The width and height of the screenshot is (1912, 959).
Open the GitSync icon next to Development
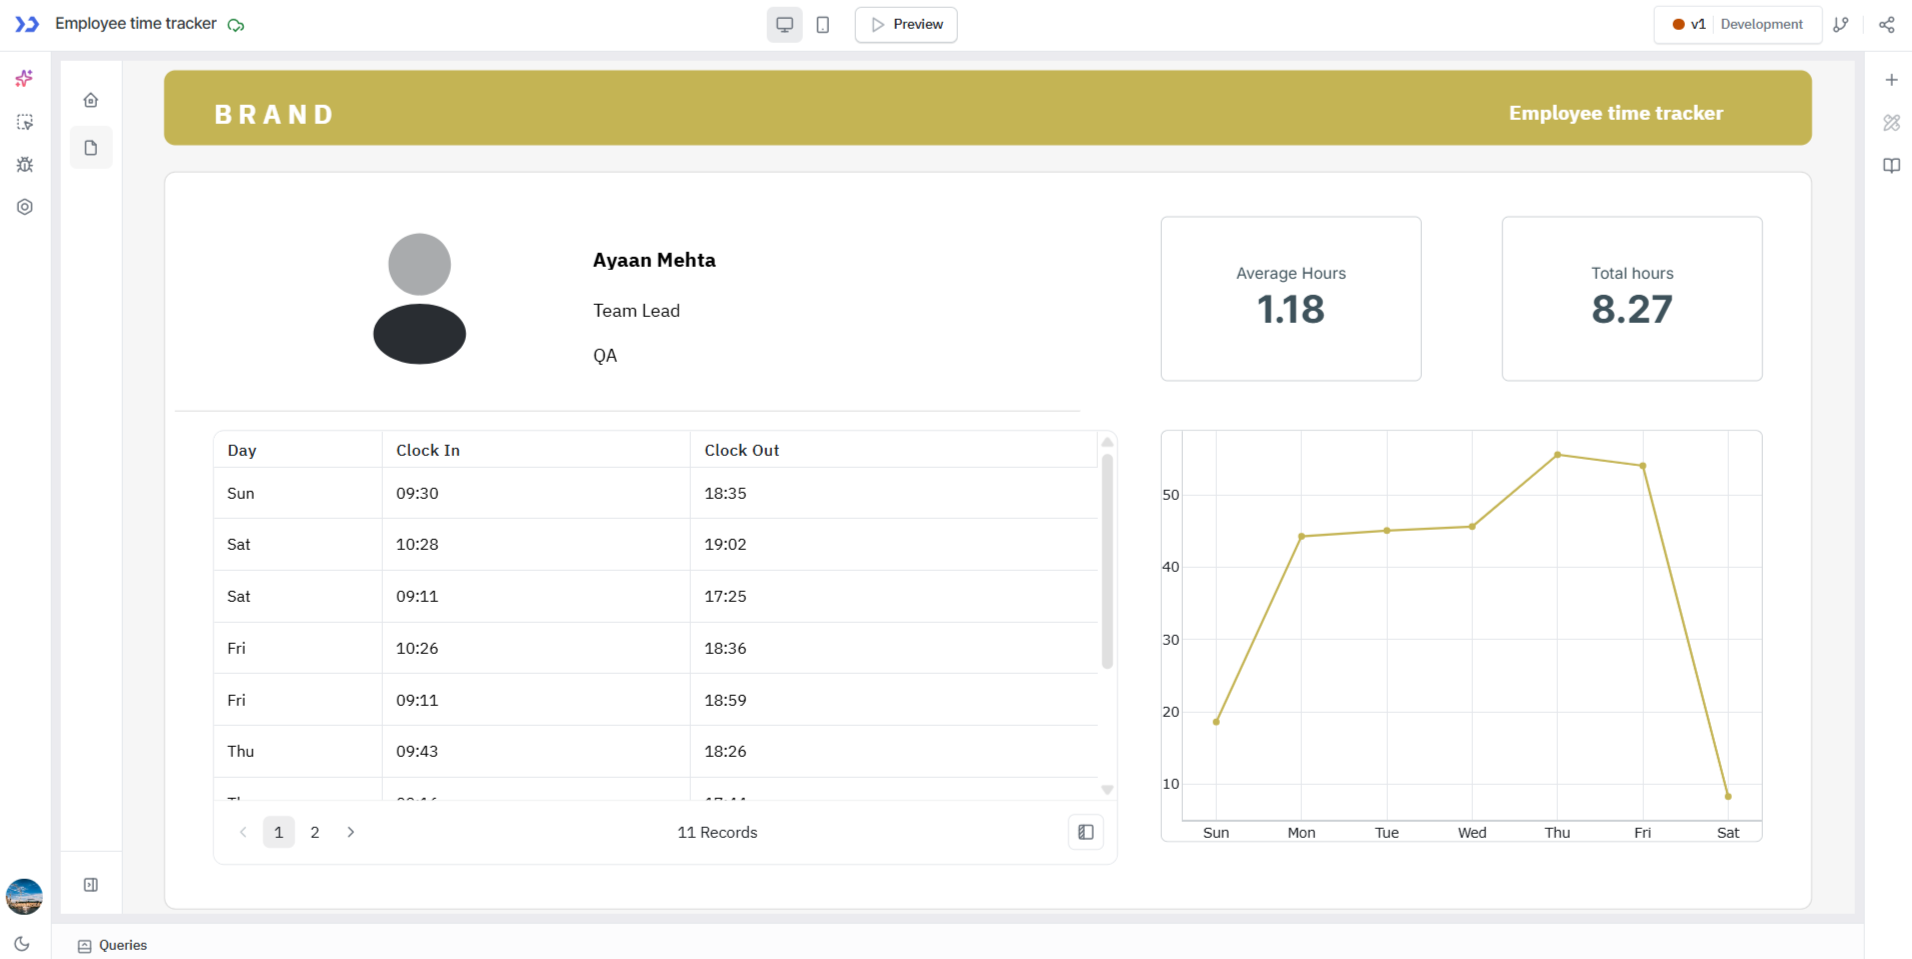click(x=1843, y=24)
